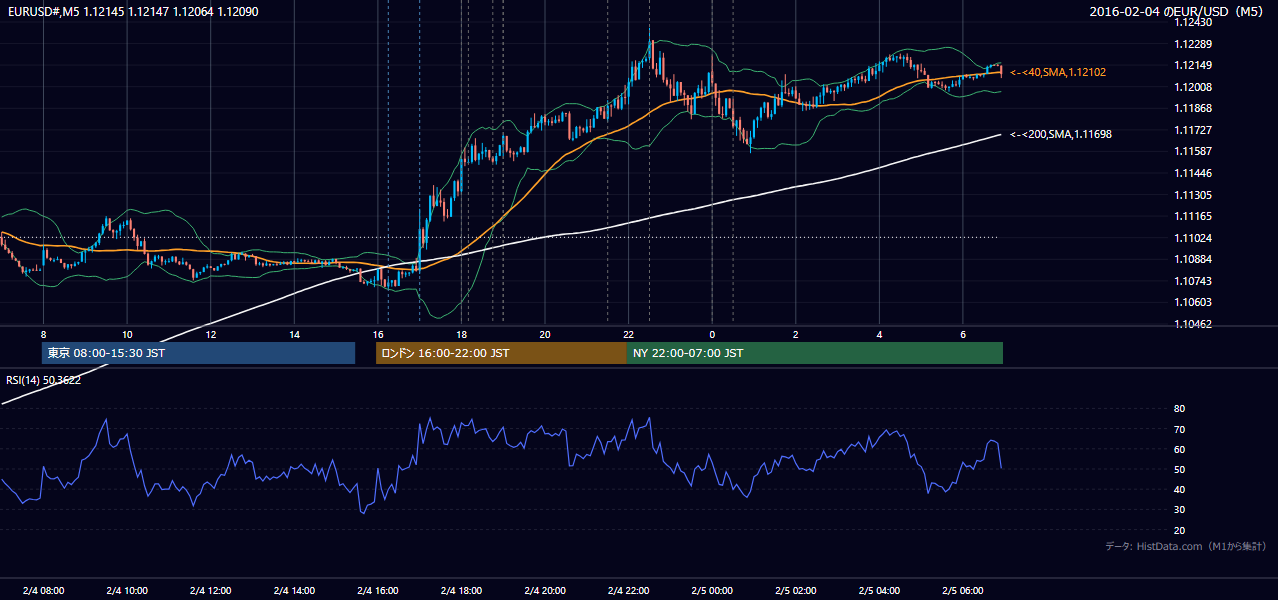
Task: Click RSI scale level 50
Action: tap(1180, 470)
